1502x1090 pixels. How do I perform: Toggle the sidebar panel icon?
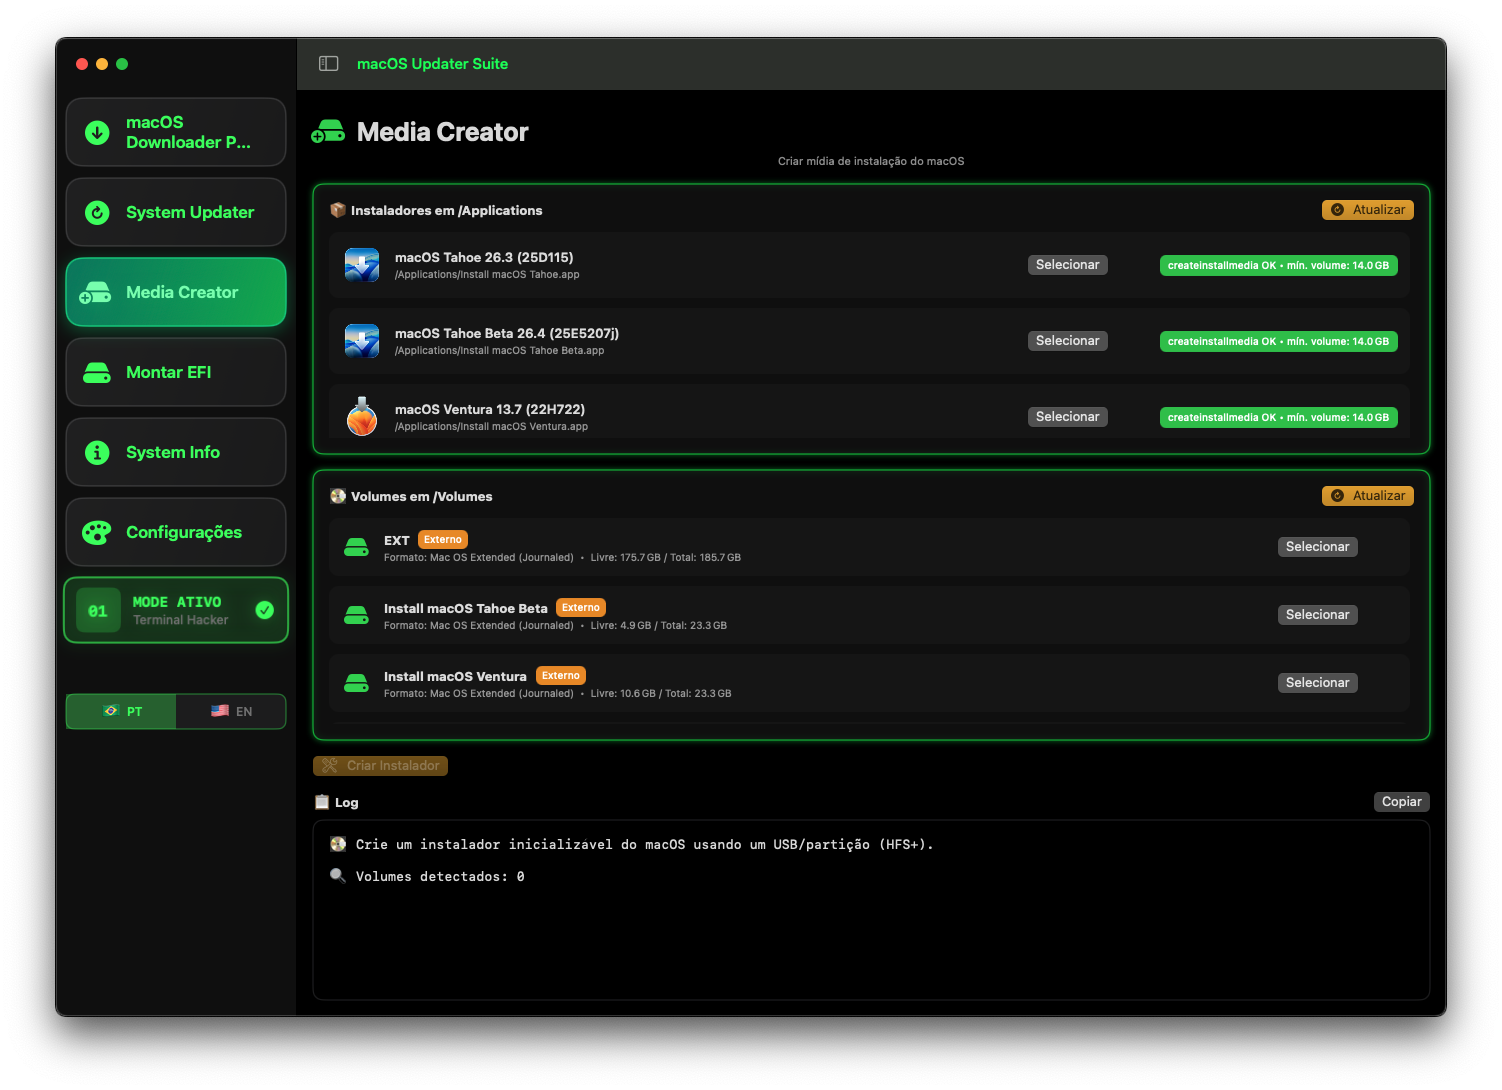(x=328, y=64)
